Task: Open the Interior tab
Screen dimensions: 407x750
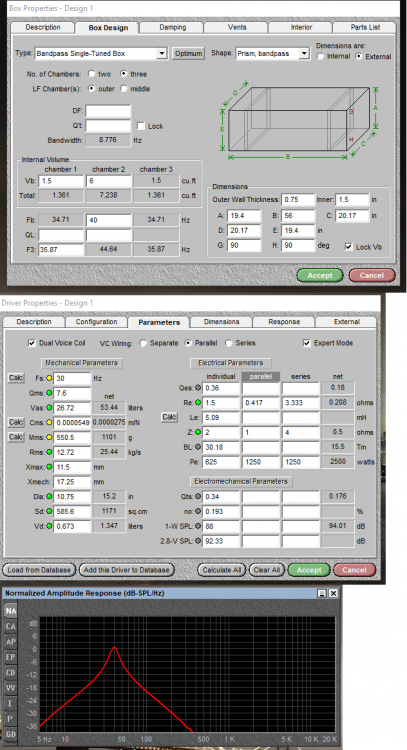Action: coord(301,27)
